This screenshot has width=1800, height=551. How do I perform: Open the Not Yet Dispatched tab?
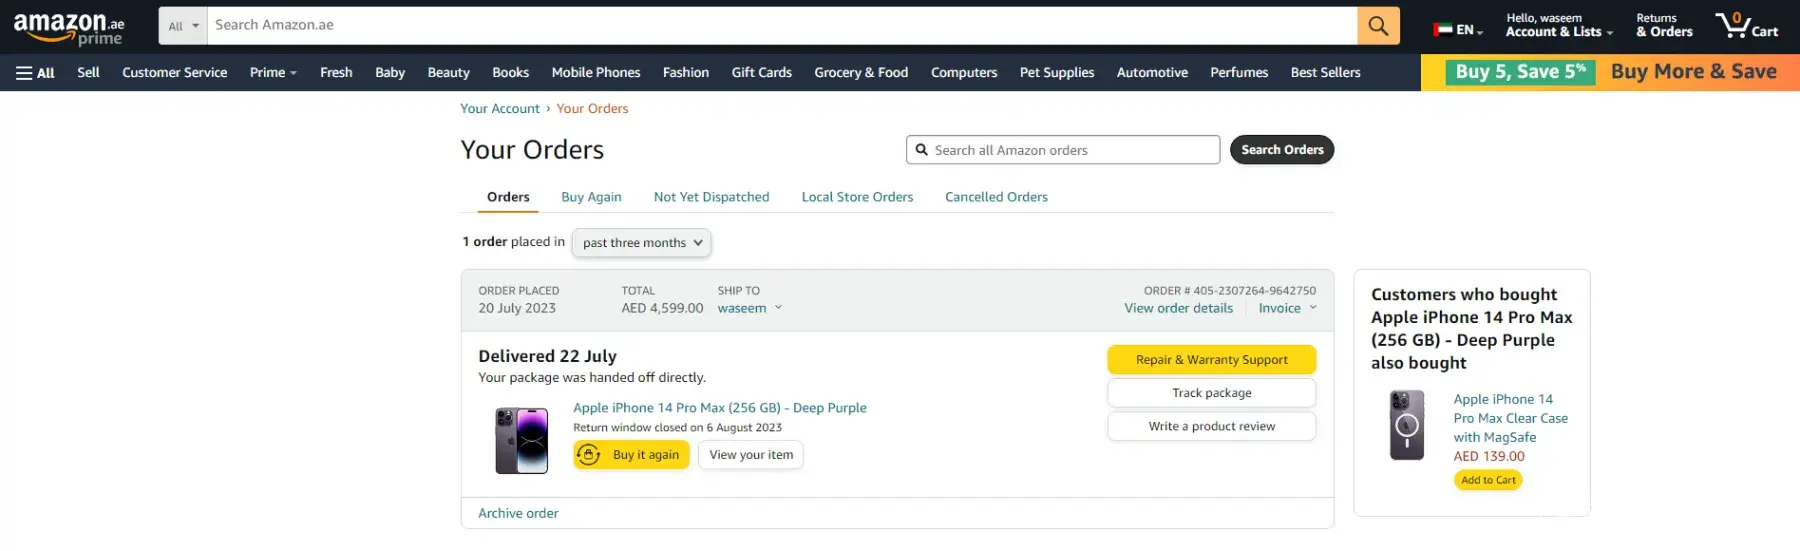711,197
